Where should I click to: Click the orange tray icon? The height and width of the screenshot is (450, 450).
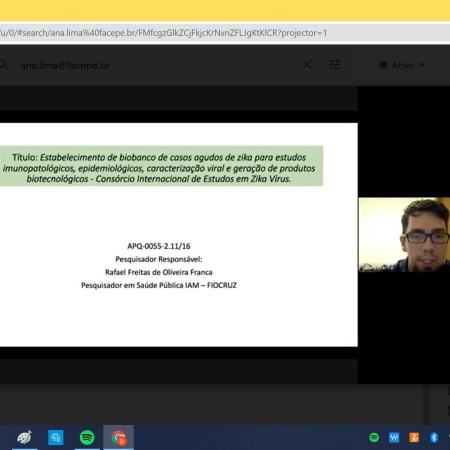pos(414,437)
